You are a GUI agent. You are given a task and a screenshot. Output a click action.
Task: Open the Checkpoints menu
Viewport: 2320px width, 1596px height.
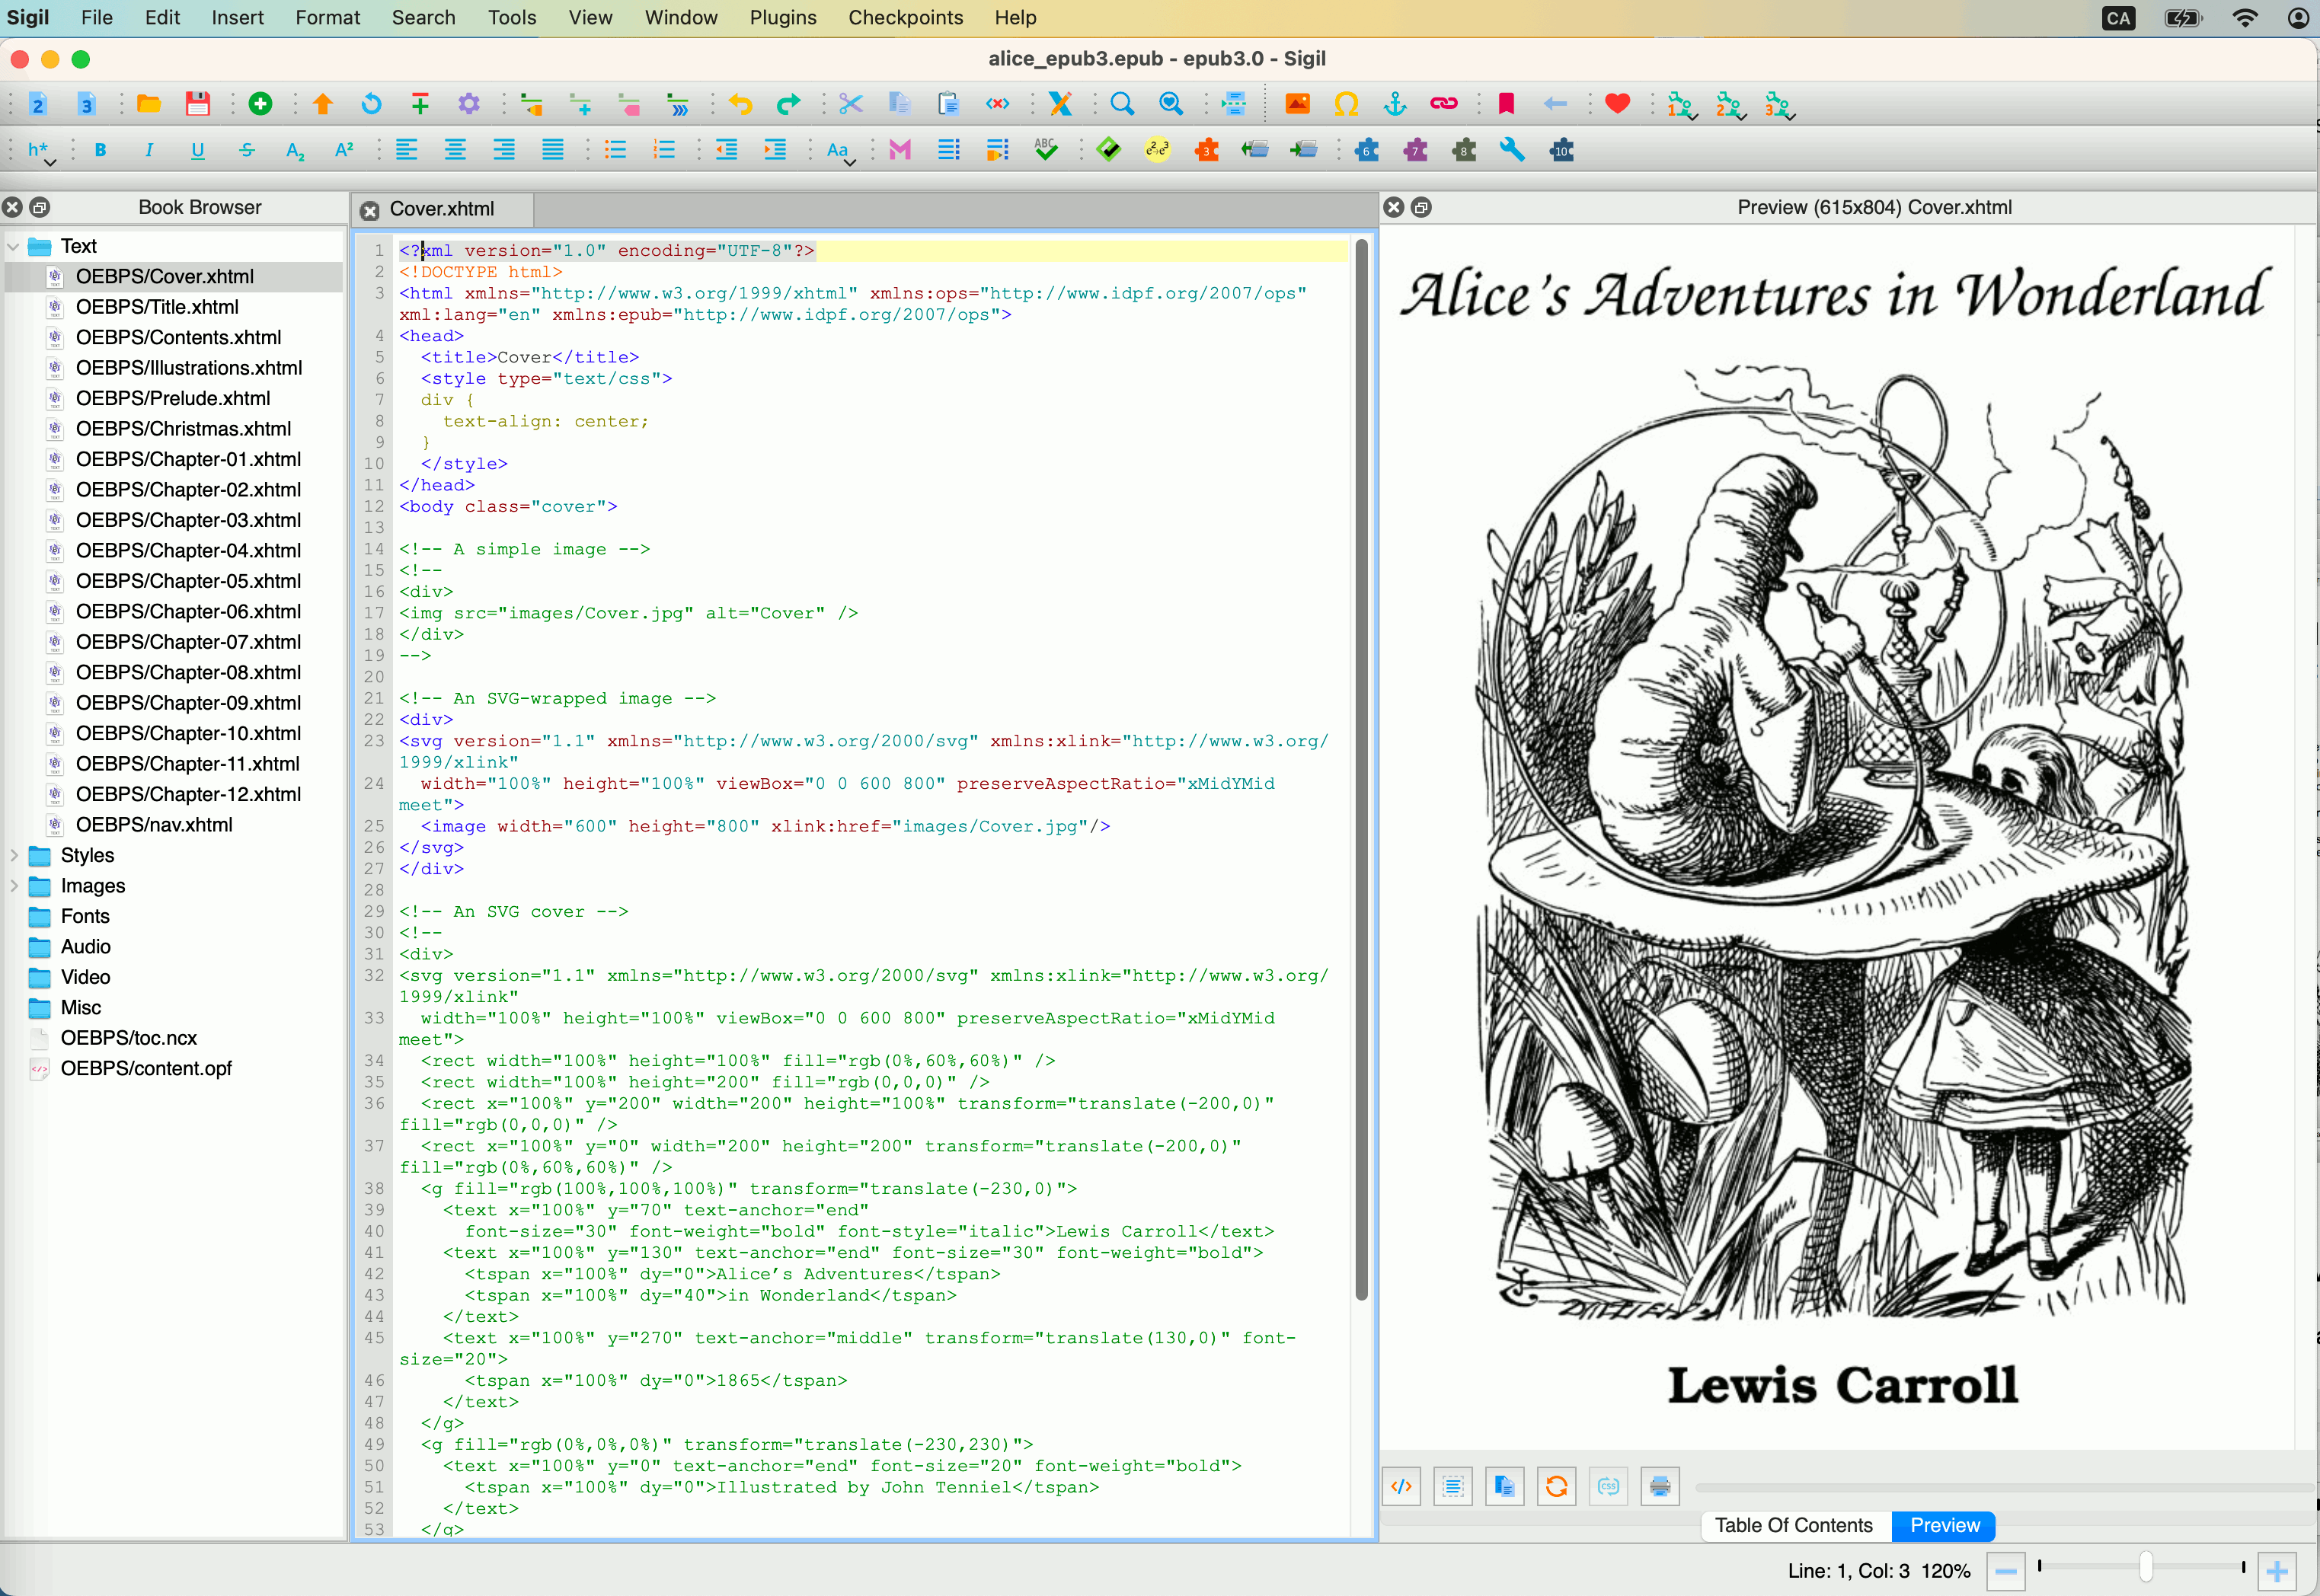906,18
